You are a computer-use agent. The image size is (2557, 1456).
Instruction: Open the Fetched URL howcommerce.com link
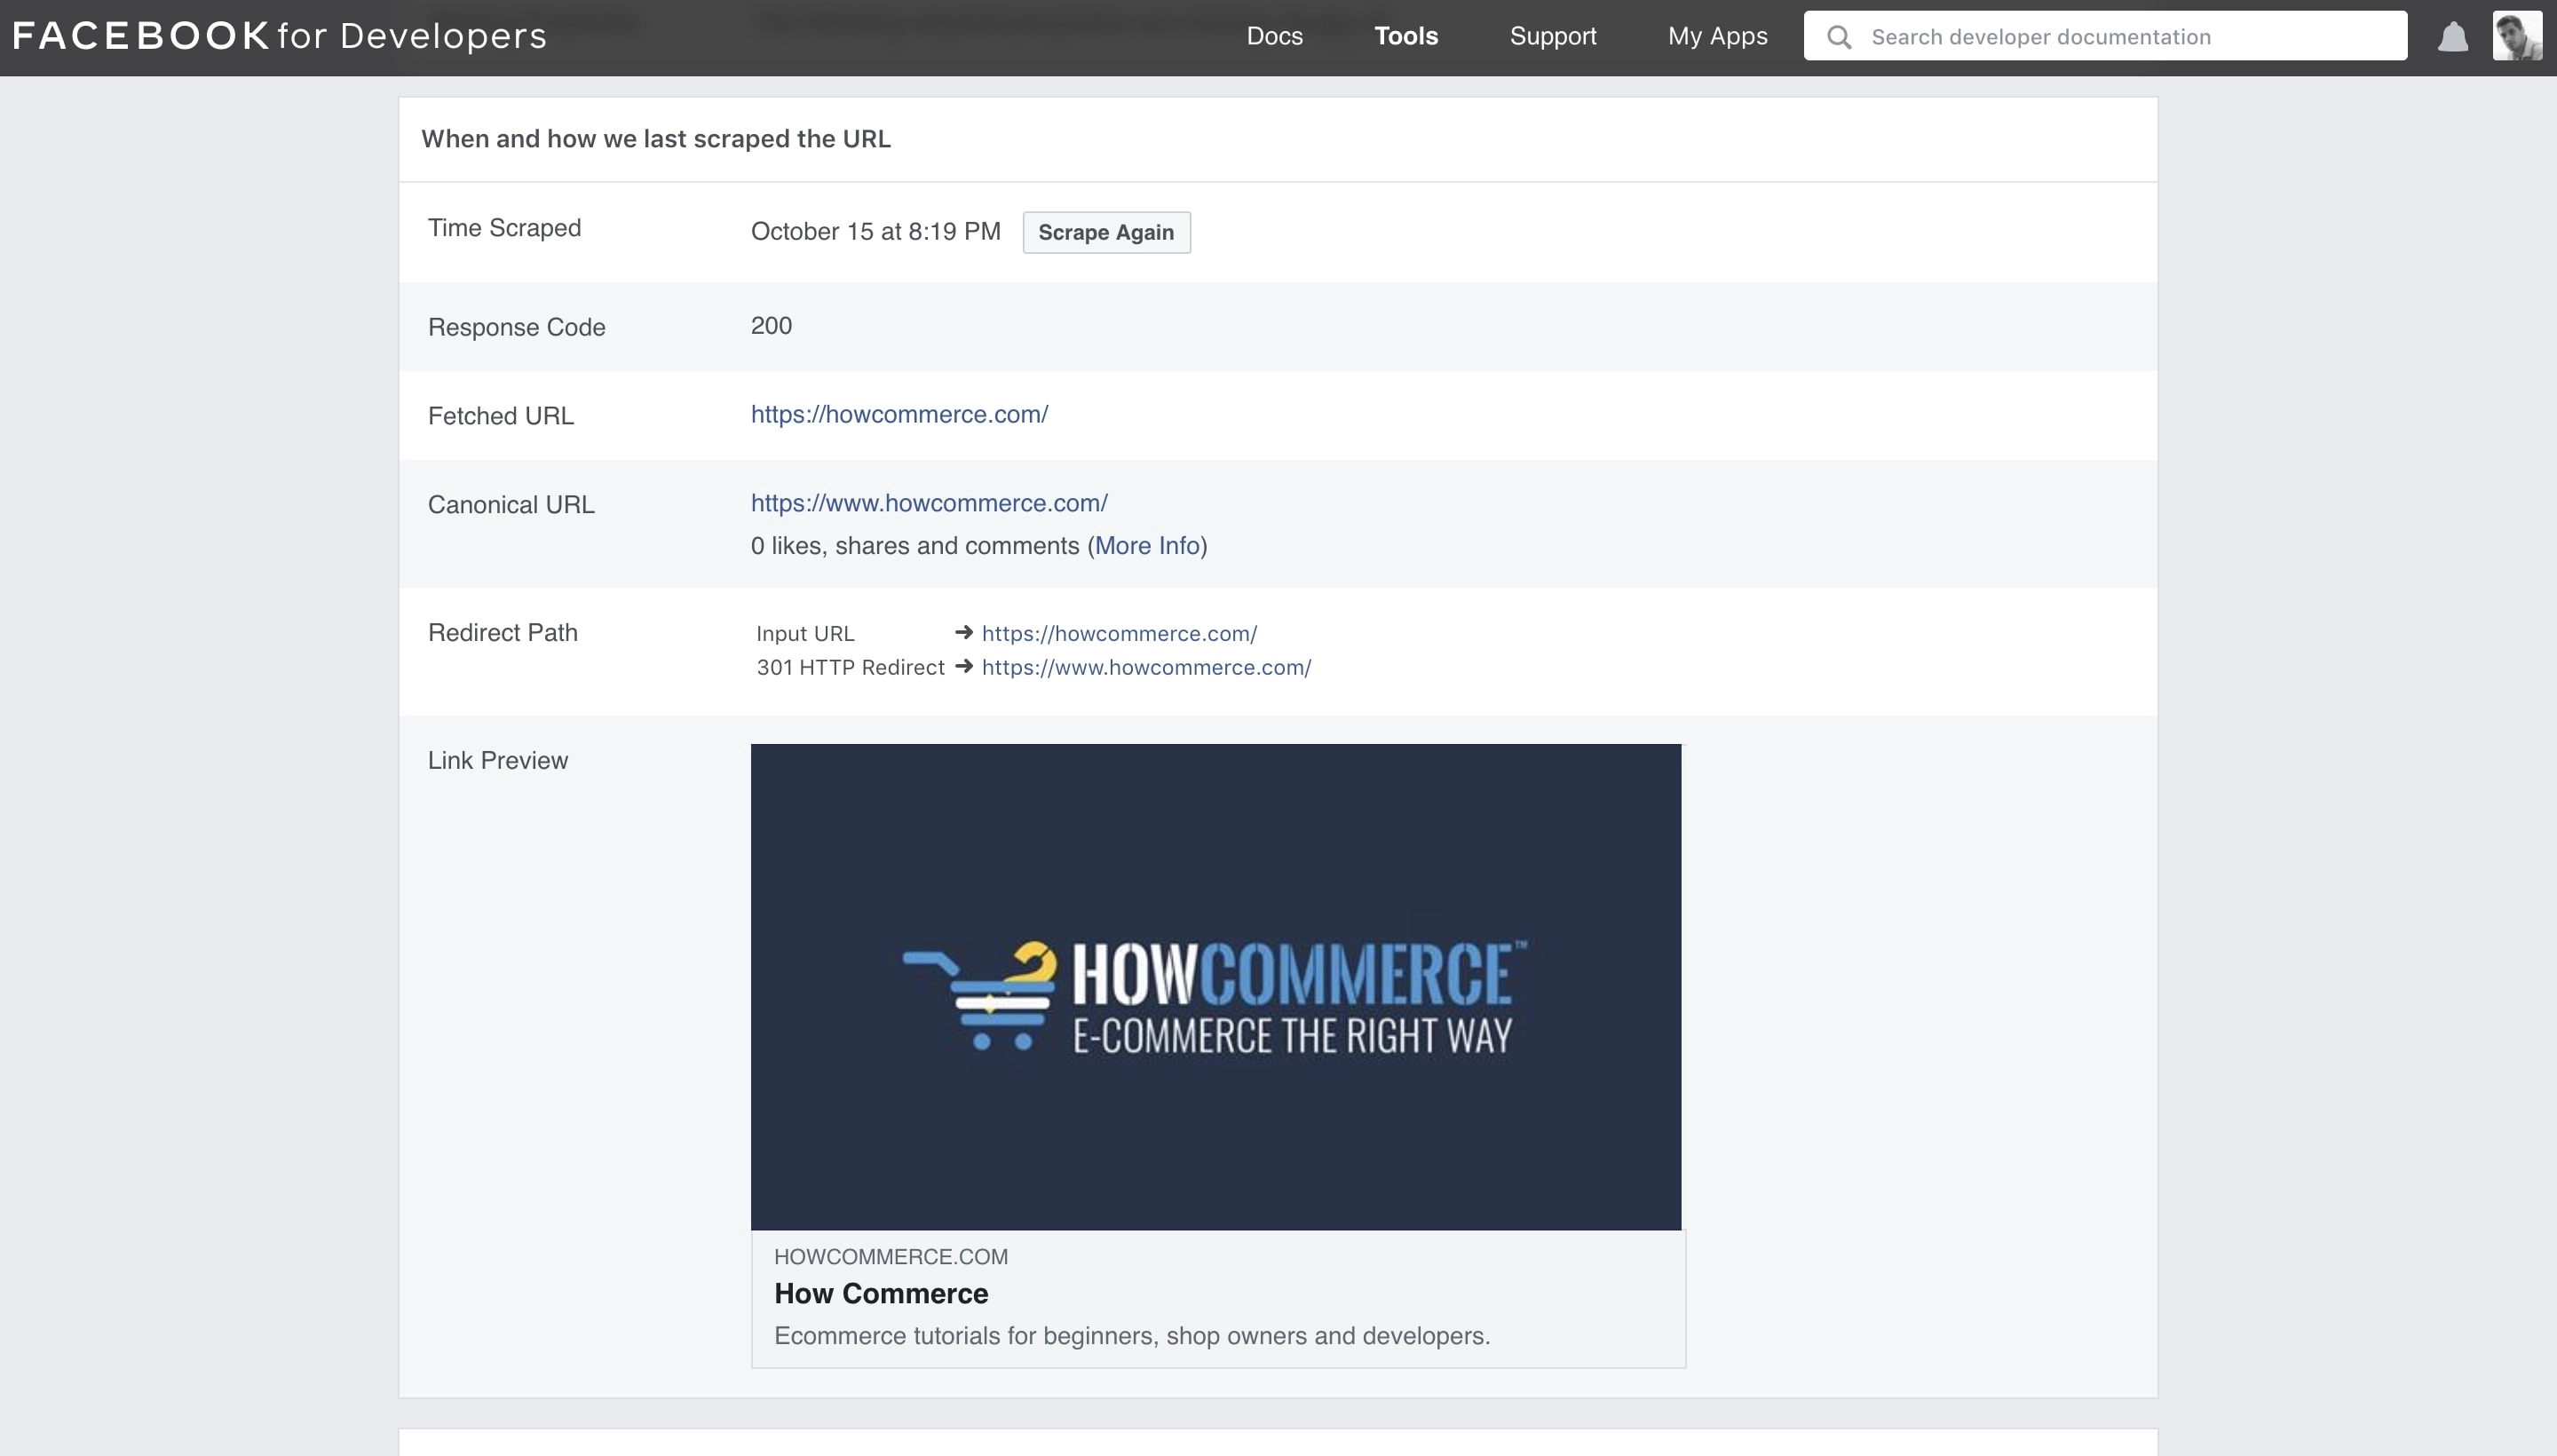899,414
